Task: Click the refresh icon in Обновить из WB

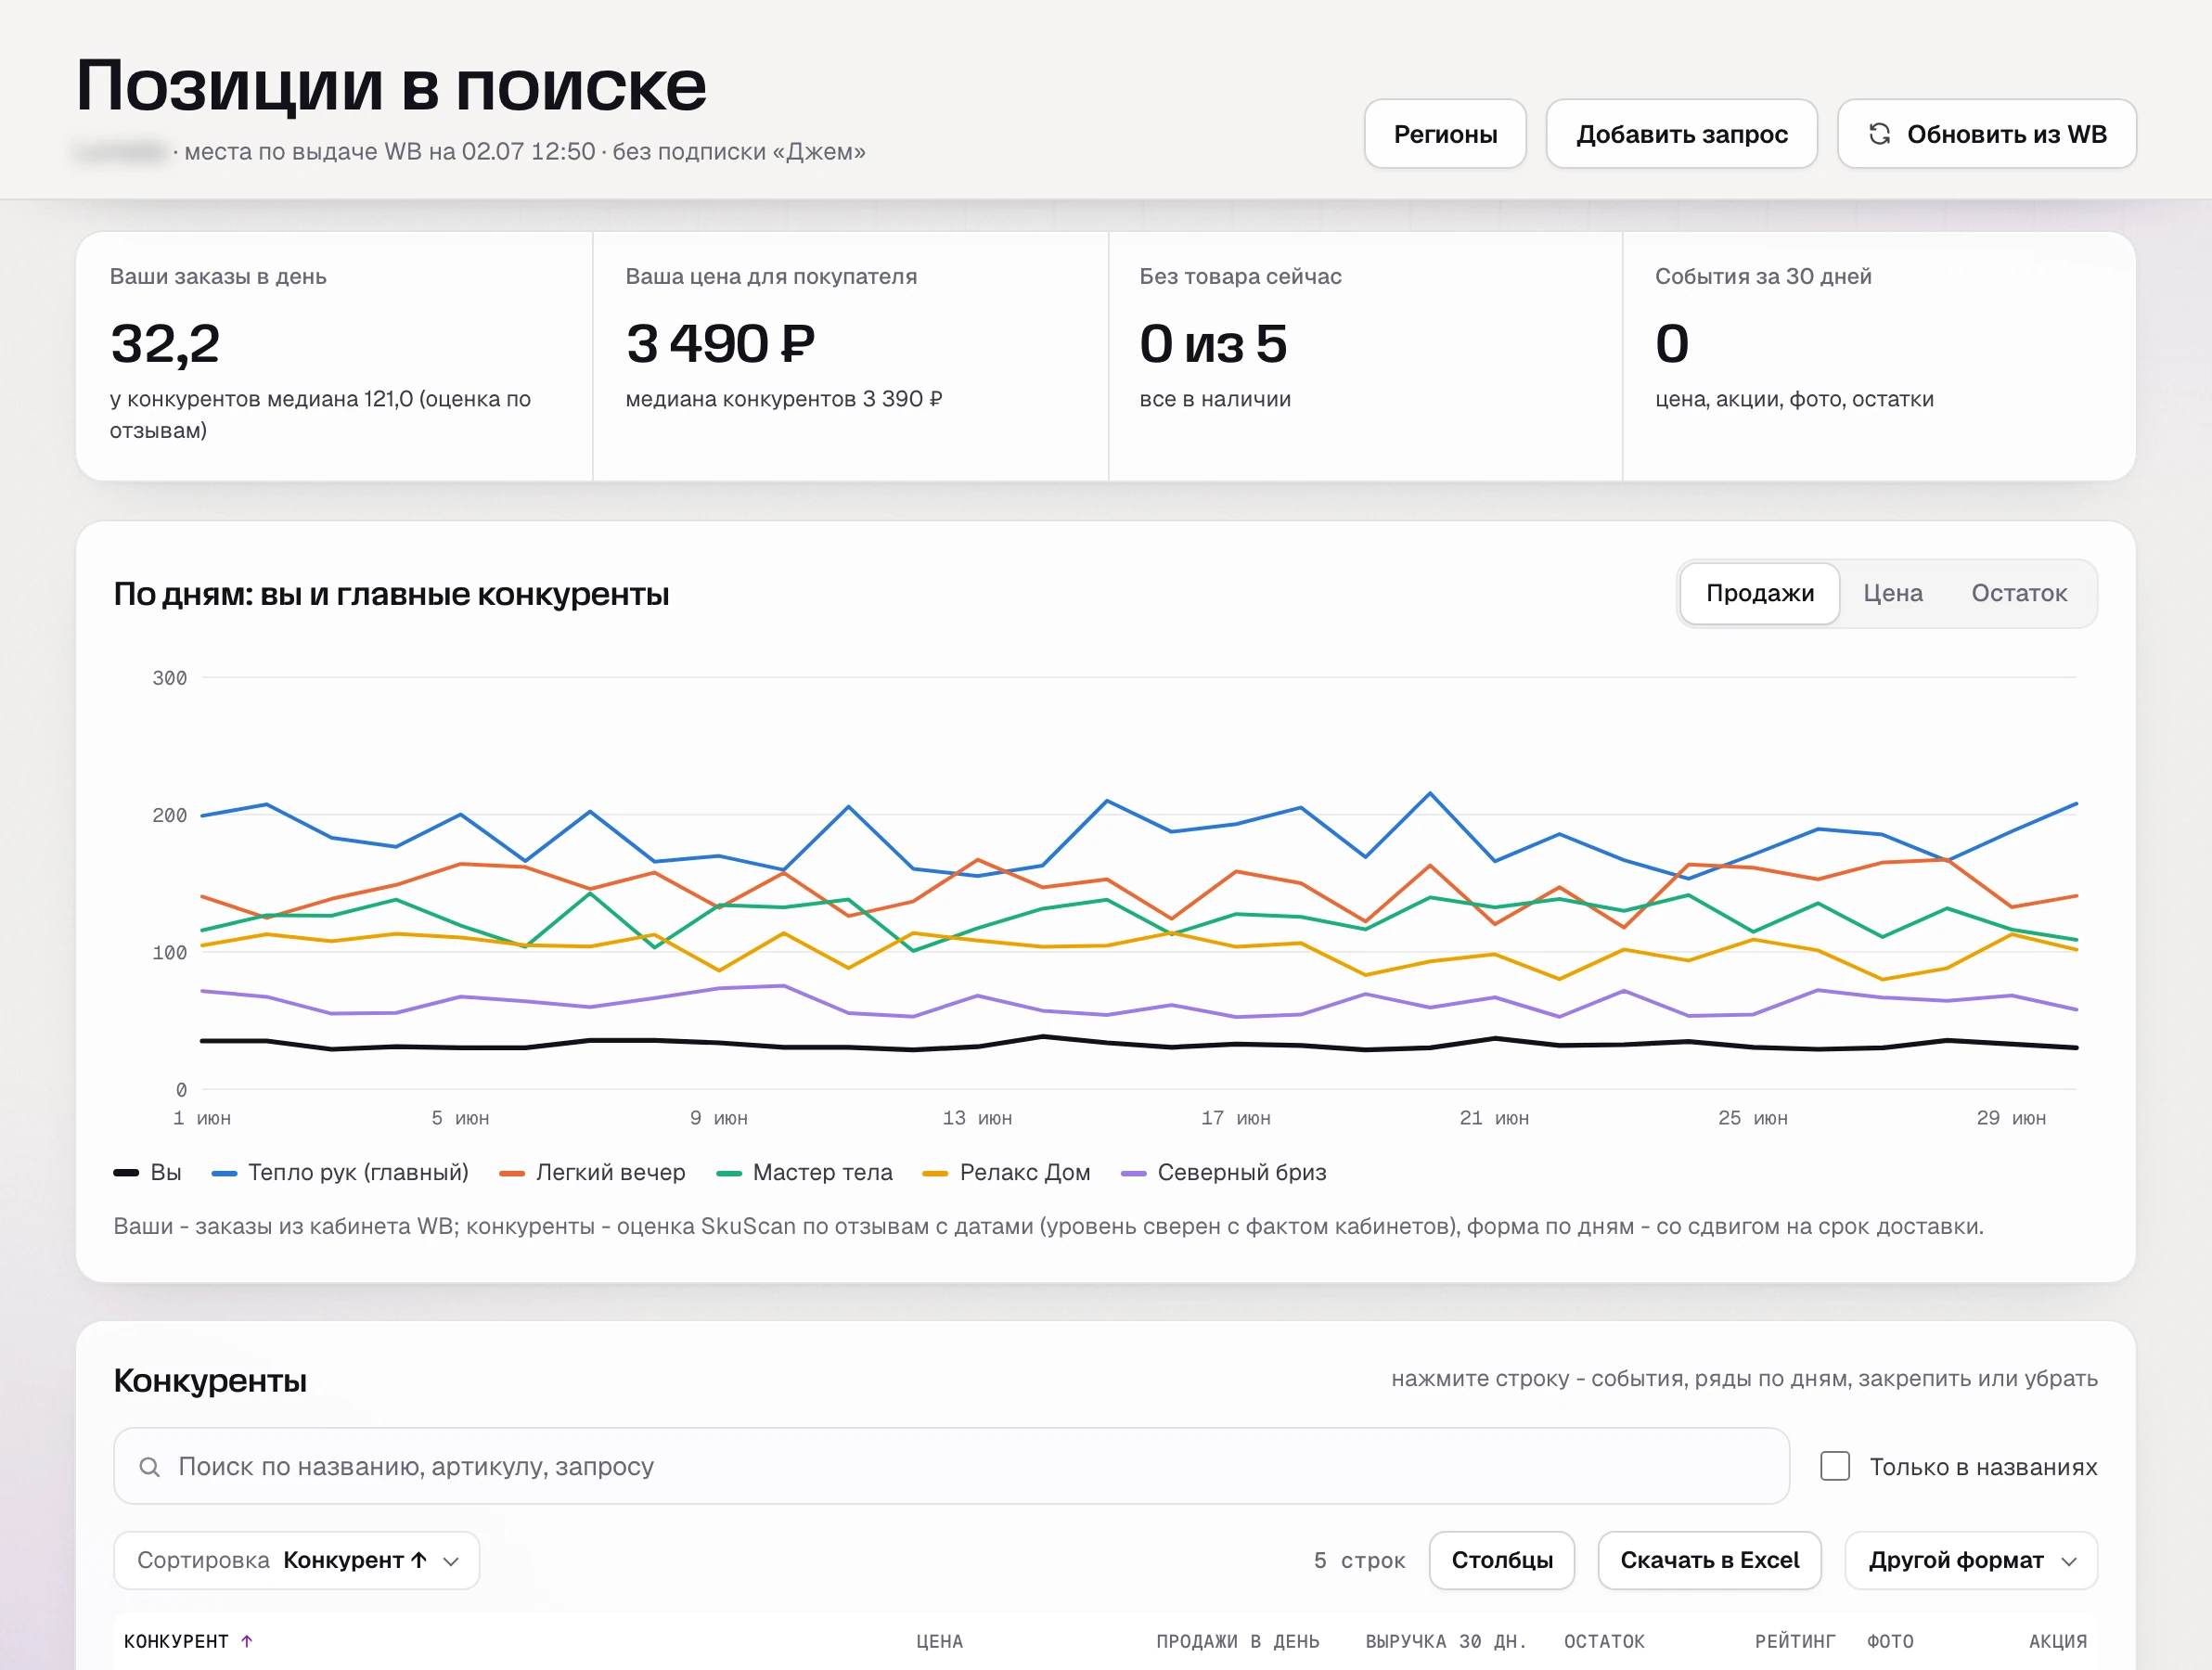Action: [1879, 134]
